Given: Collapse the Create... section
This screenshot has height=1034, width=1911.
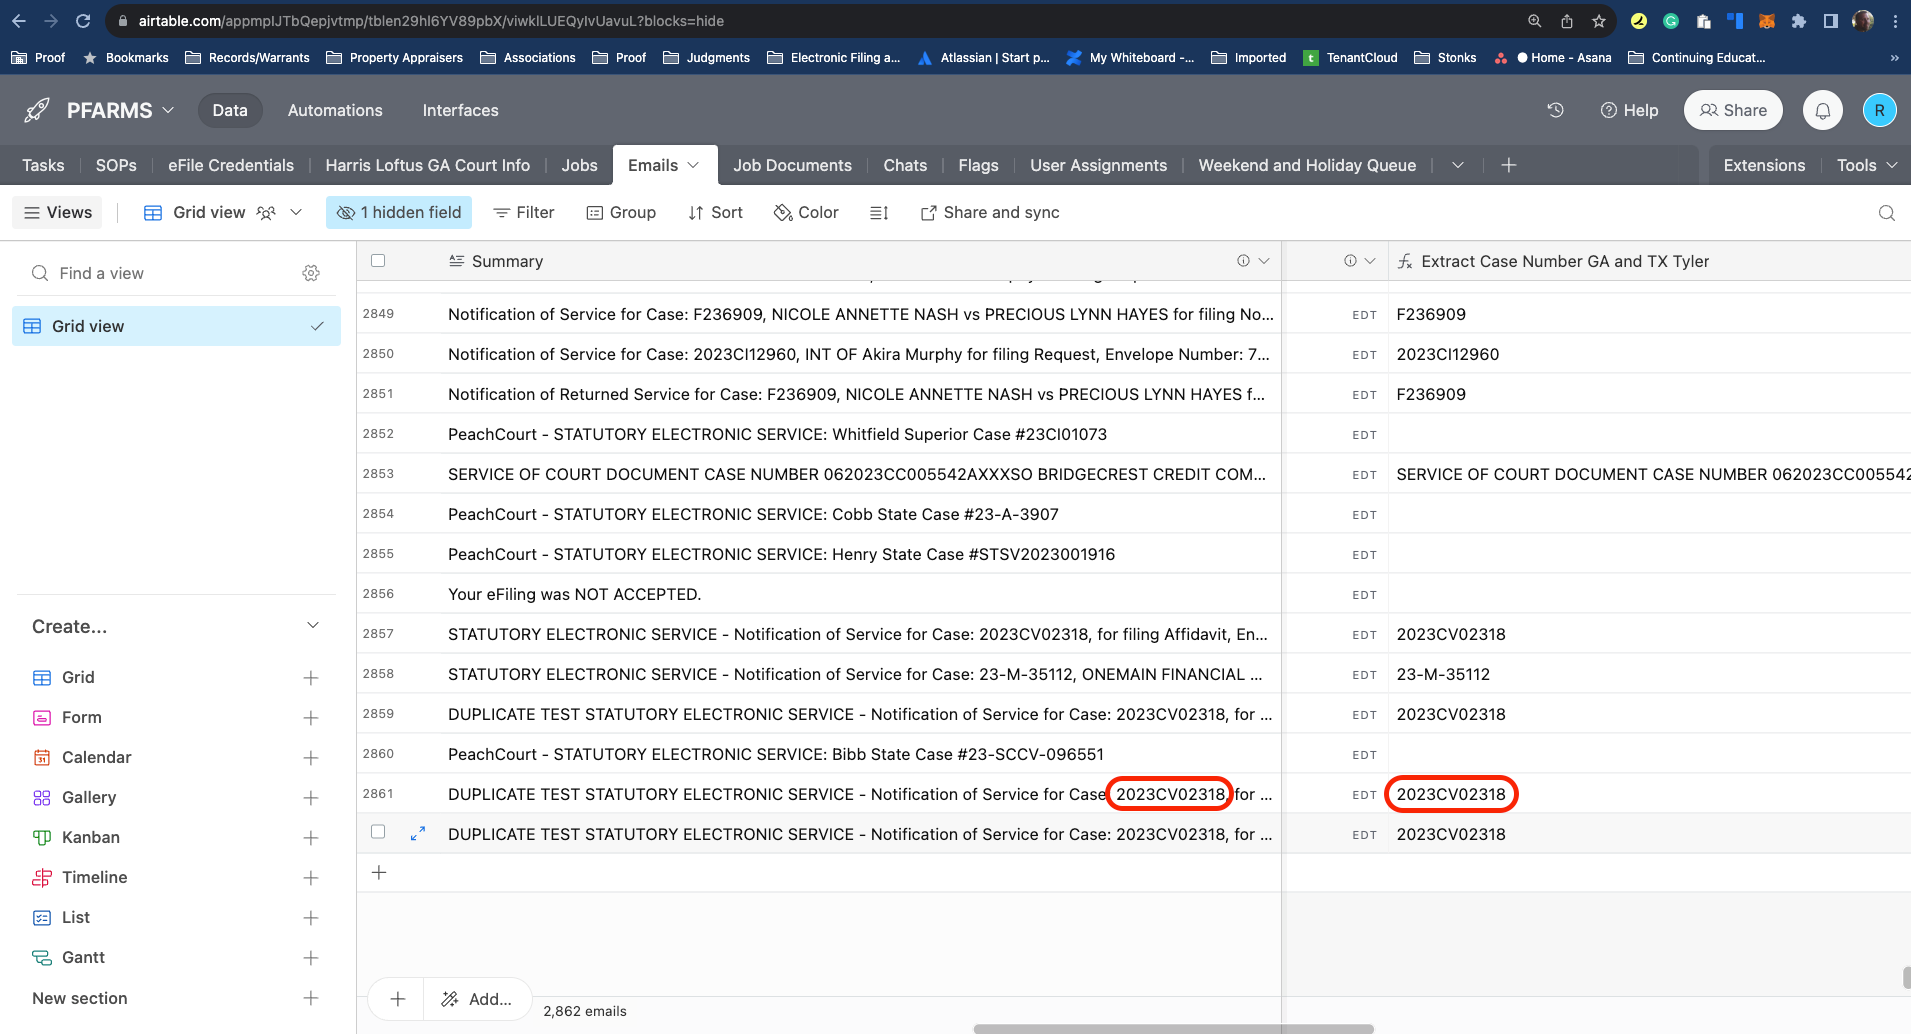Looking at the screenshot, I should pyautogui.click(x=313, y=626).
